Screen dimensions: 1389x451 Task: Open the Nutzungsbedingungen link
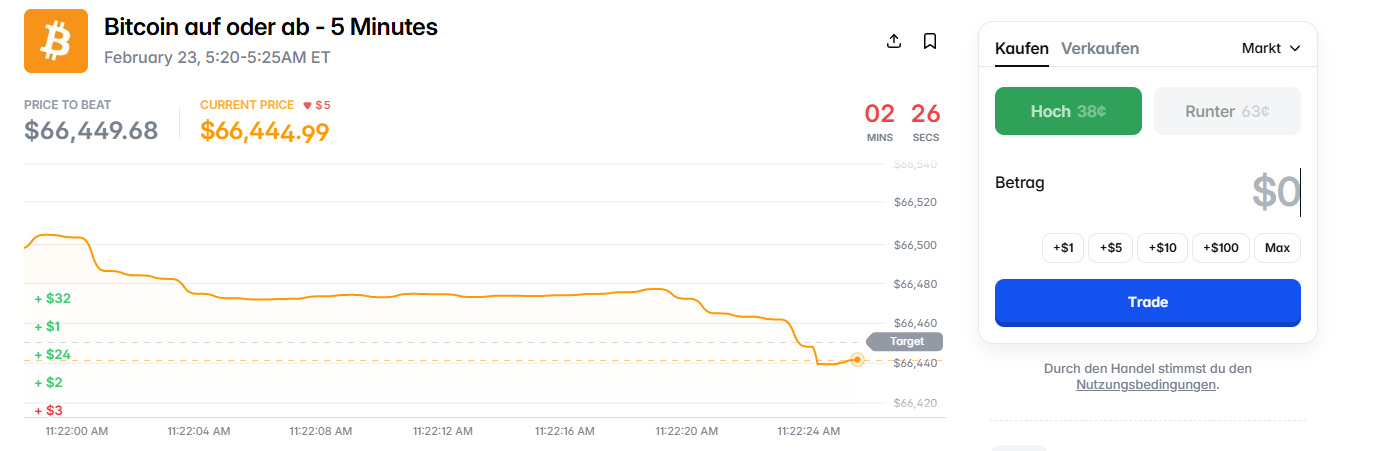click(1146, 384)
